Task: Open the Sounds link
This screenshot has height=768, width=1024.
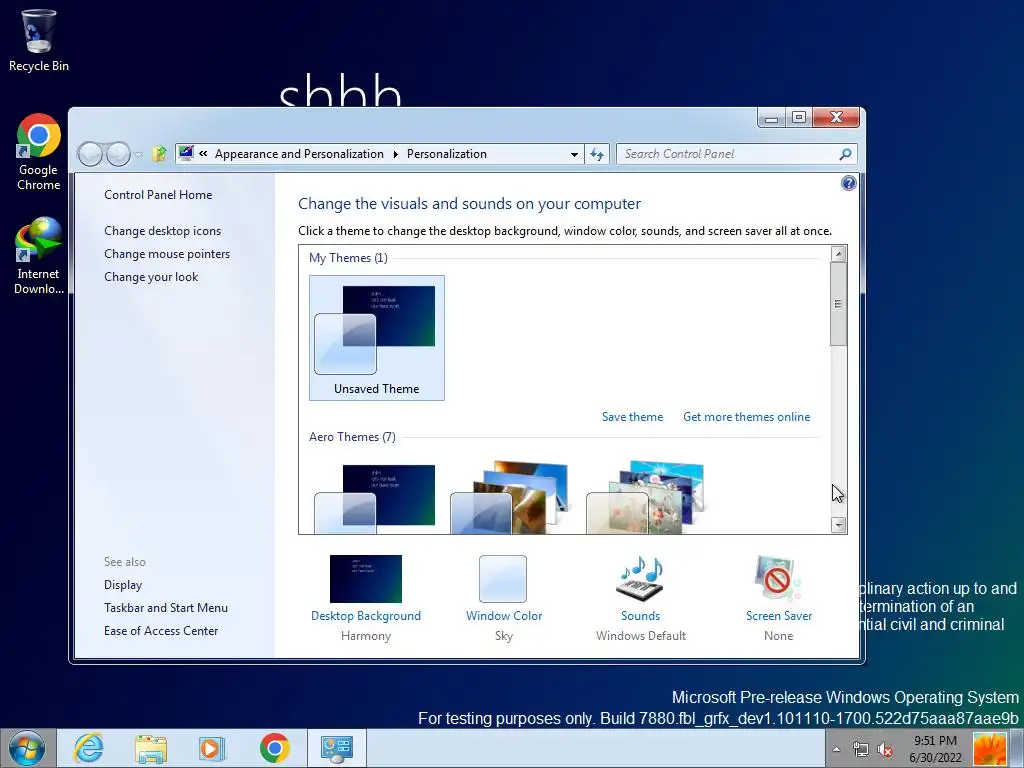Action: (x=641, y=616)
